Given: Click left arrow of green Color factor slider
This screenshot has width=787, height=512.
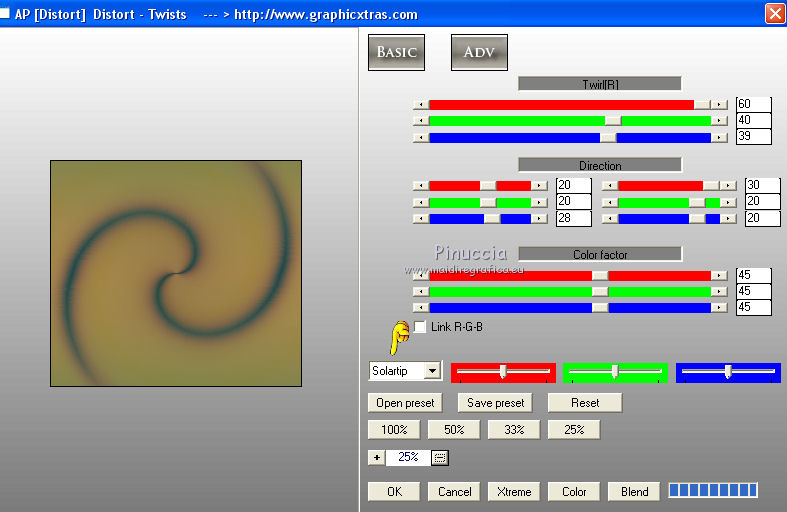Looking at the screenshot, I should click(x=421, y=292).
